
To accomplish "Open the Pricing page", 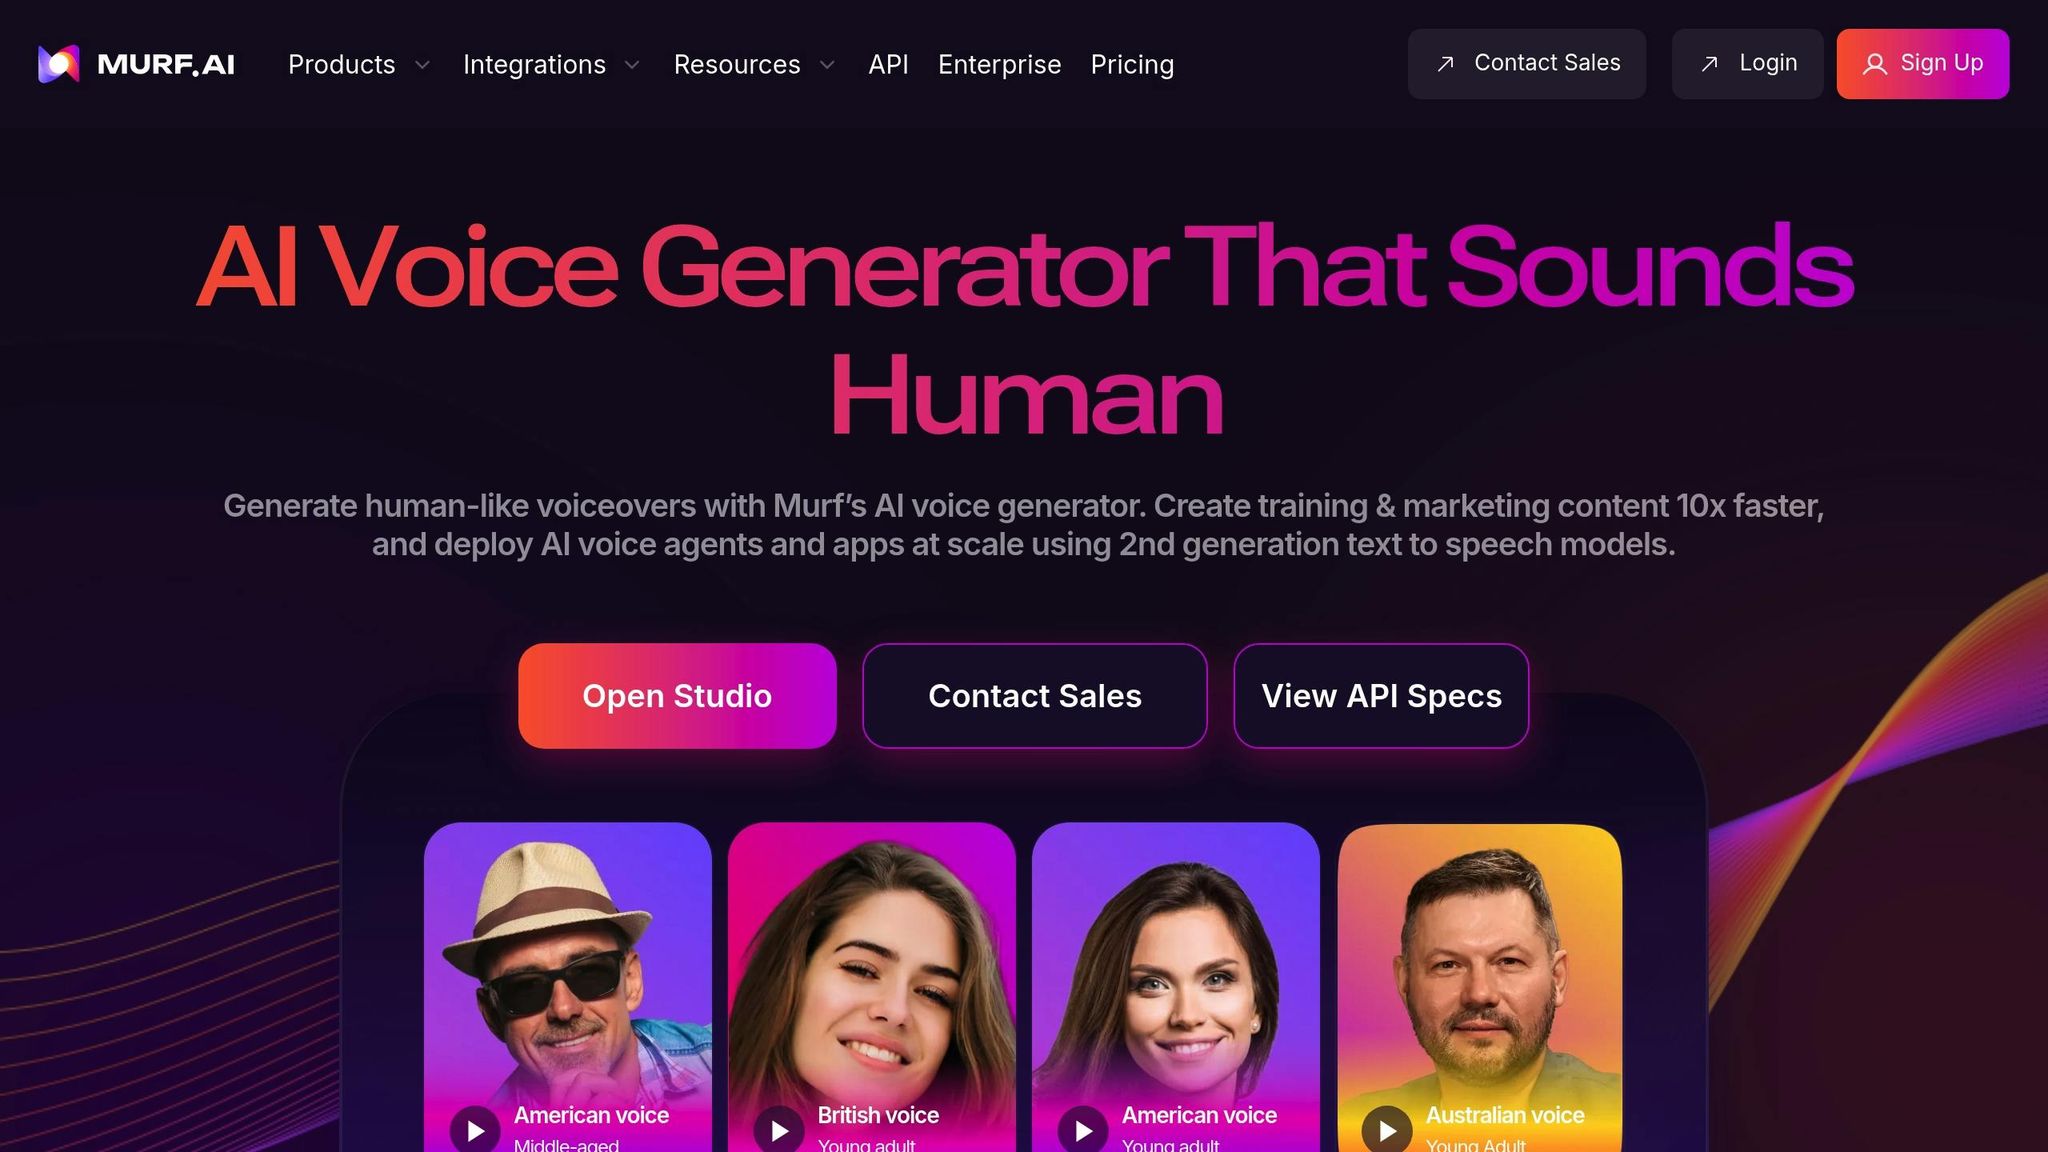I will [1132, 65].
